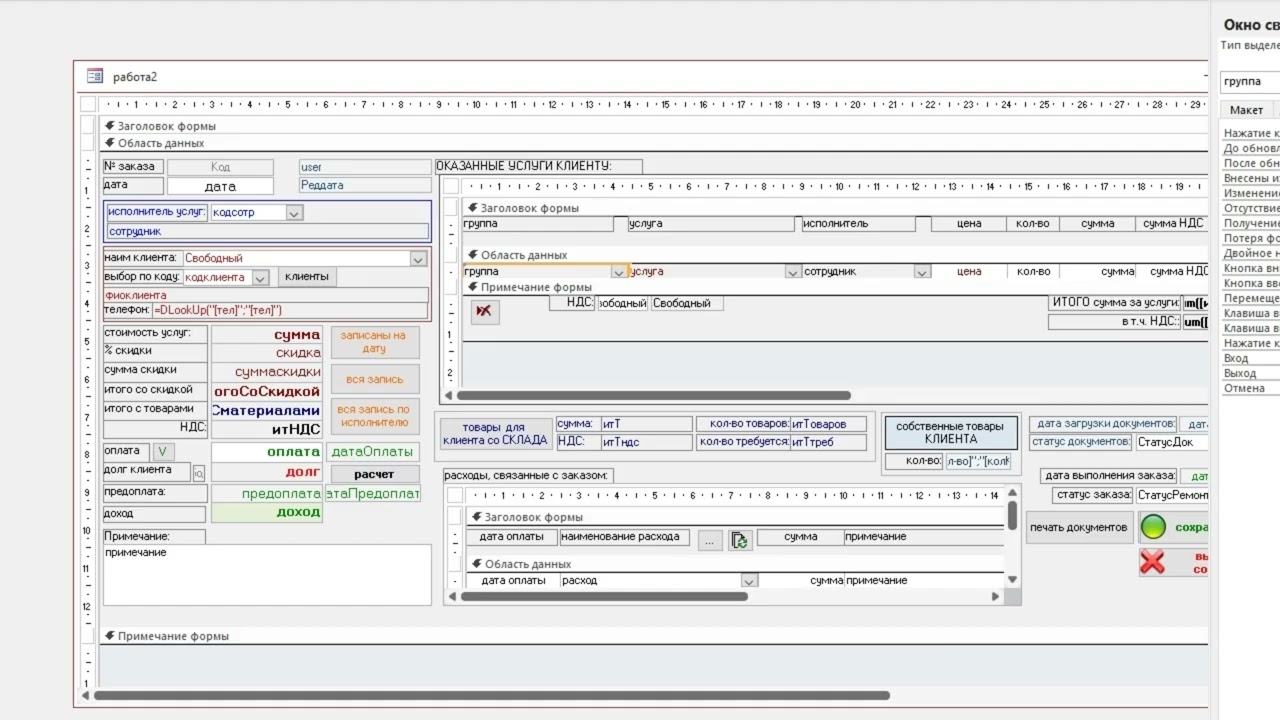Viewport: 1280px width, 720px height.
Task: Click the Вход event row in property sheet
Action: tap(1250, 358)
